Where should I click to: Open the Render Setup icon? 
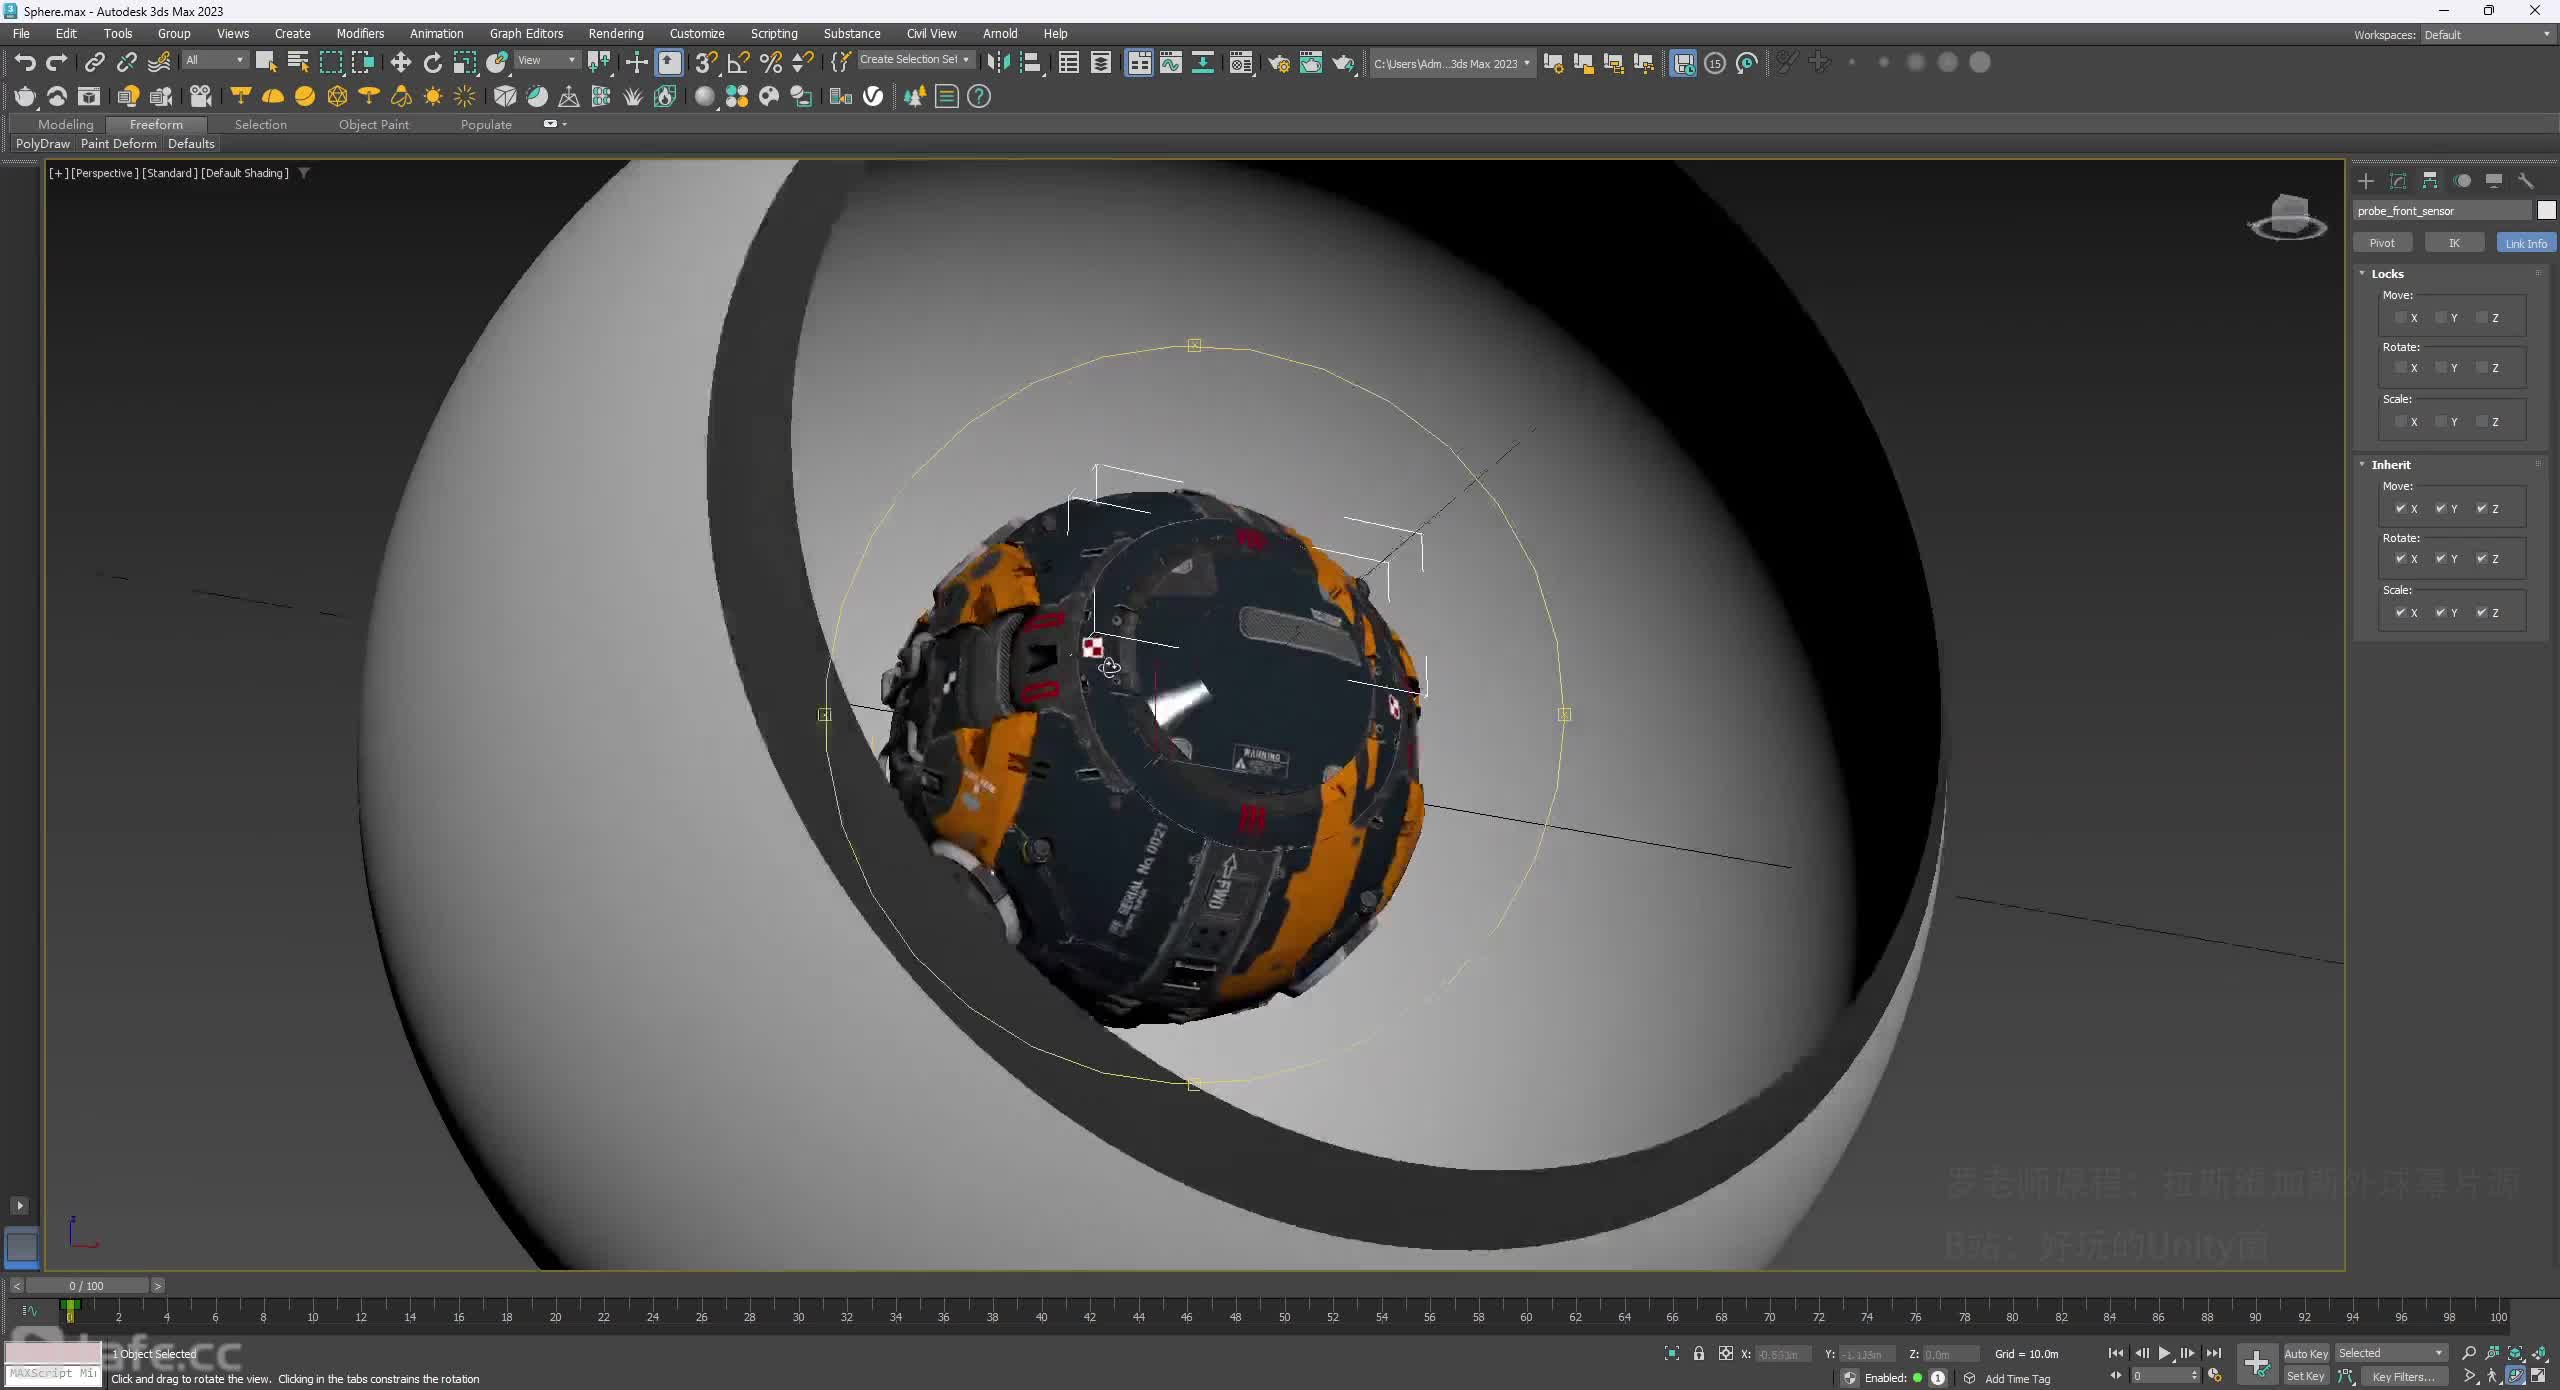coord(1279,63)
